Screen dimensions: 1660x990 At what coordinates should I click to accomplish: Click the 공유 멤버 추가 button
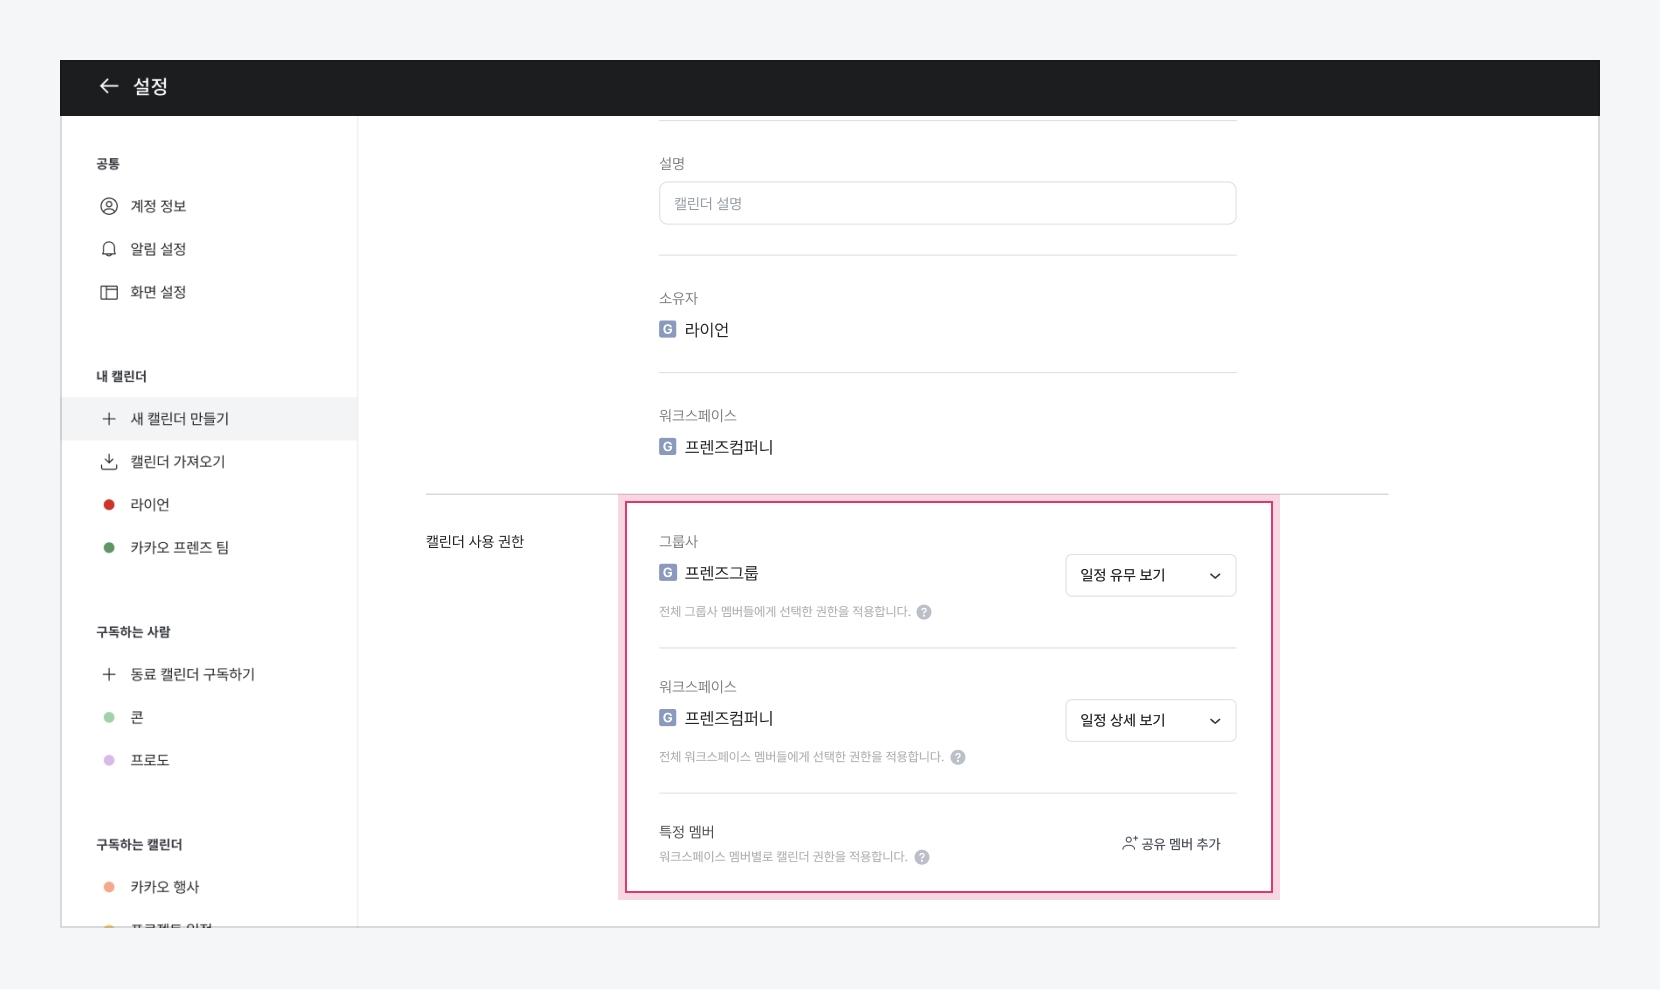coord(1171,844)
